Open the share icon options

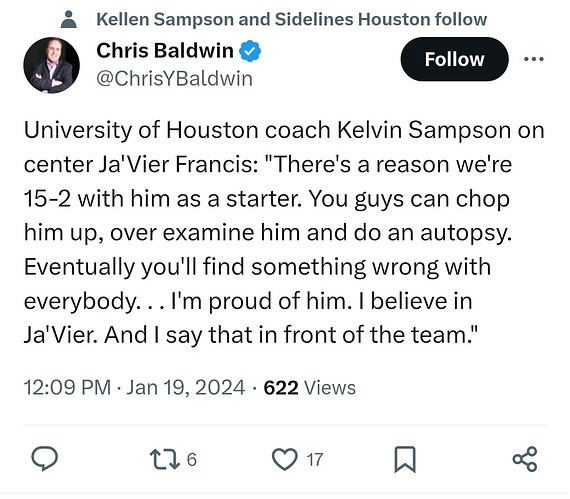(525, 459)
